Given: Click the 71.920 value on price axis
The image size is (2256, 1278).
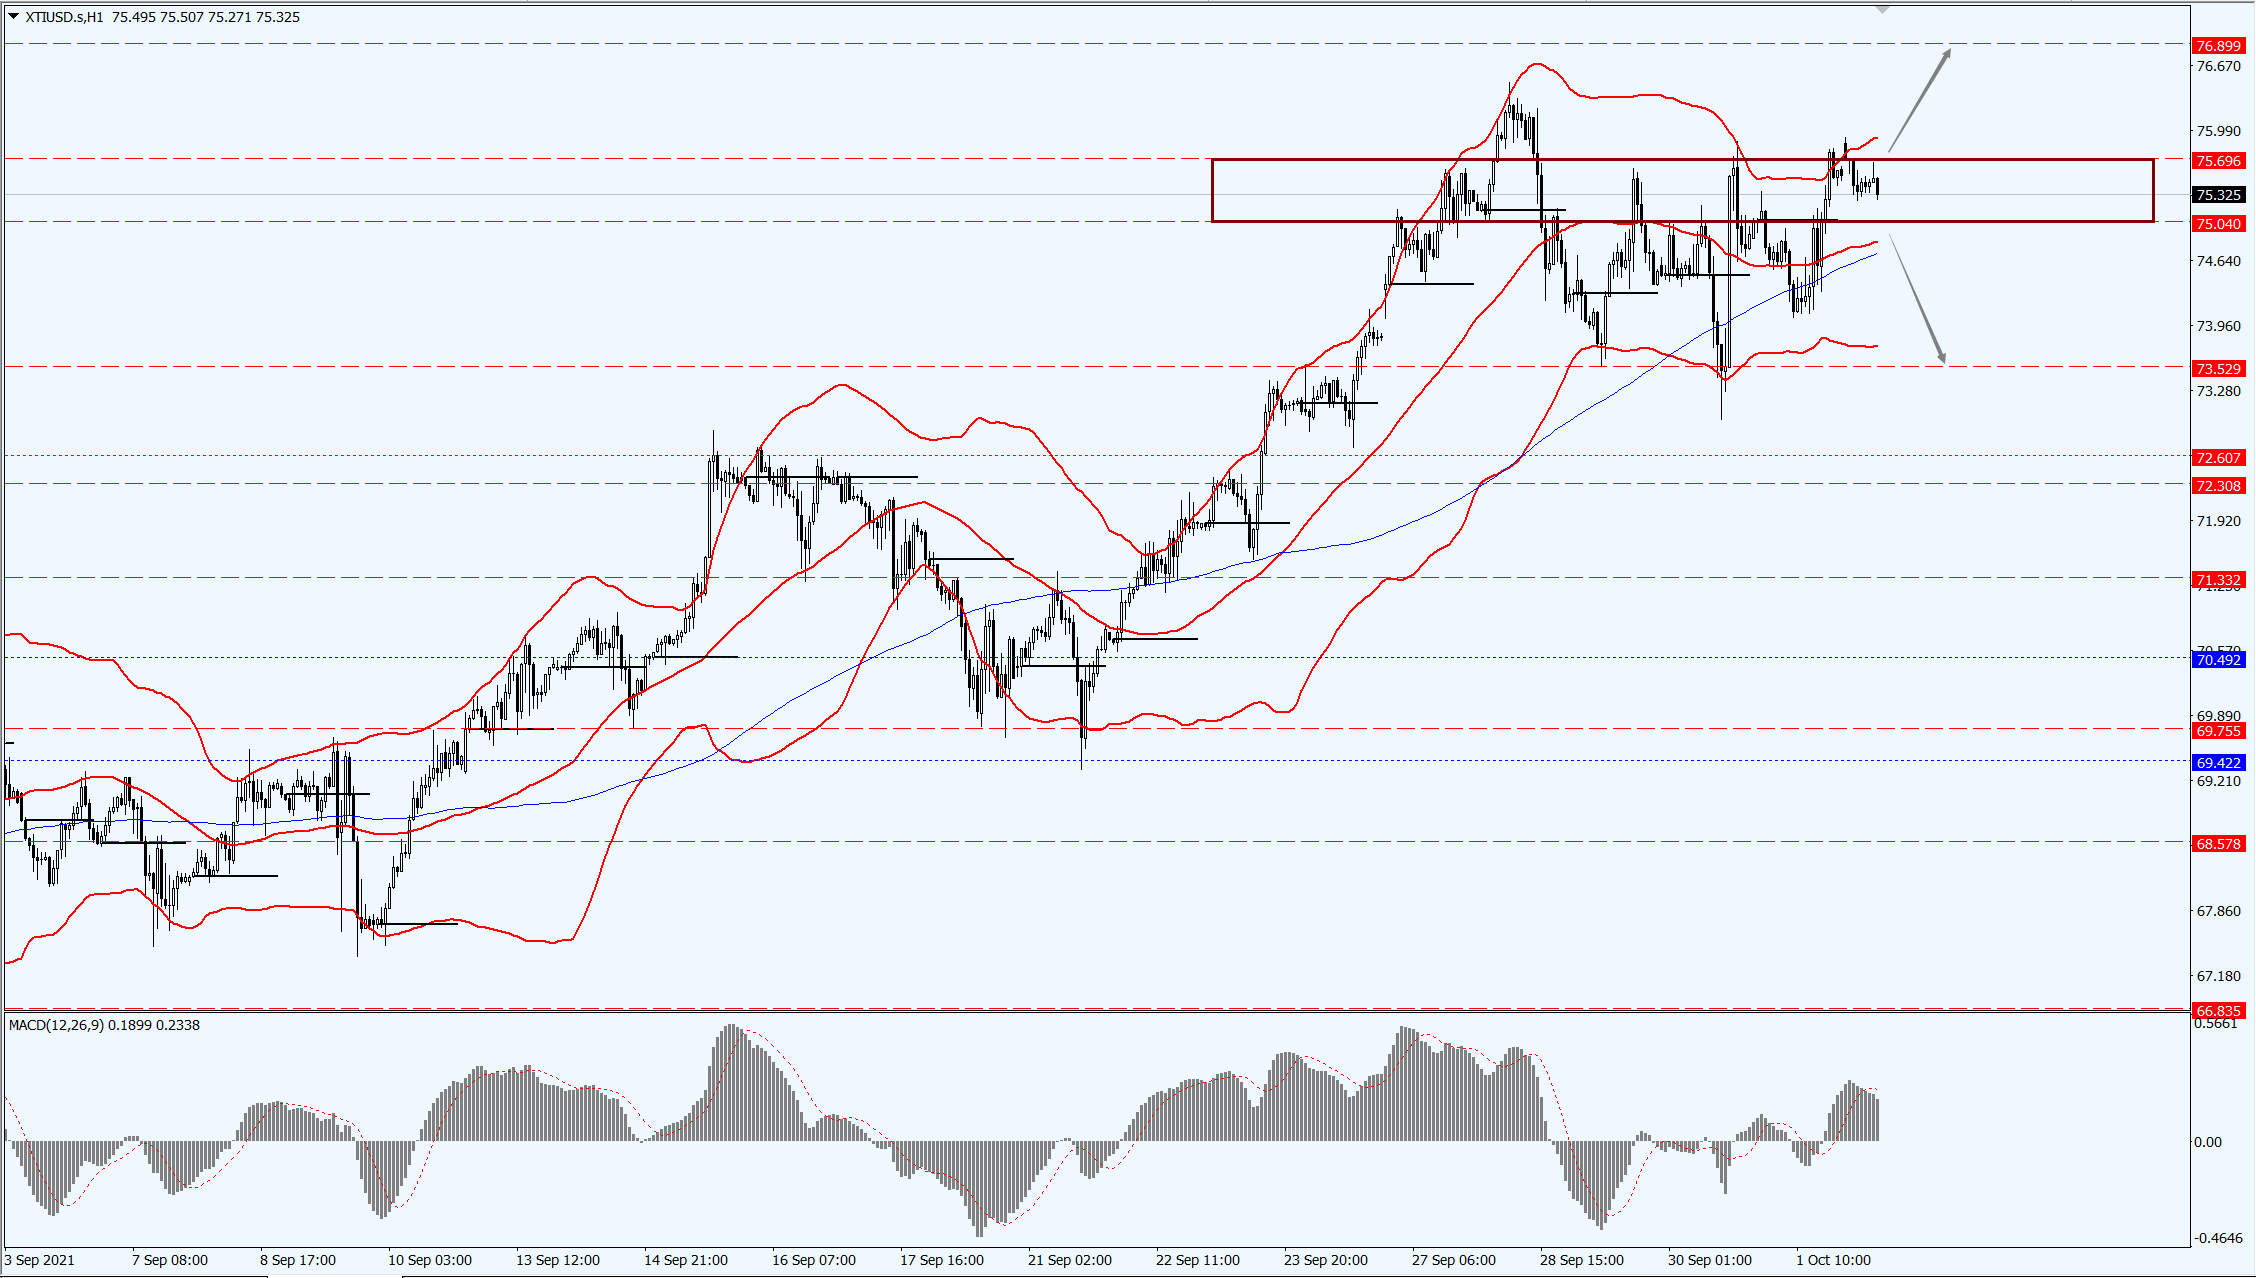Looking at the screenshot, I should coord(2218,521).
